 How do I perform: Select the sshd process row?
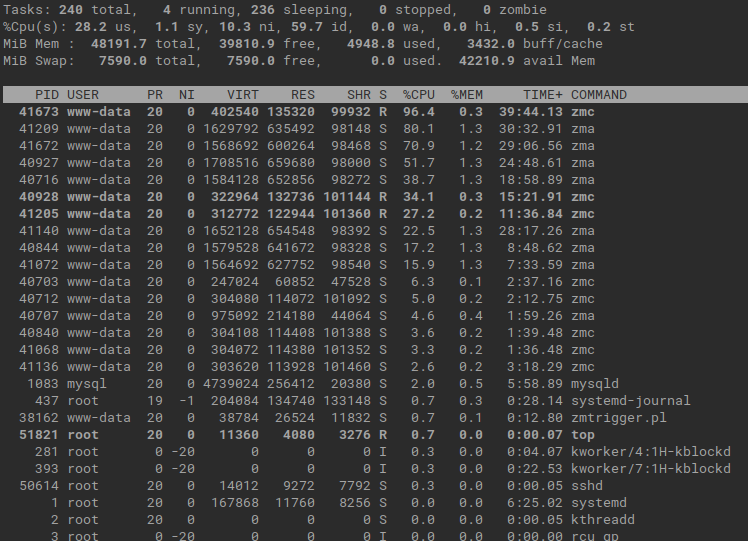[374, 486]
